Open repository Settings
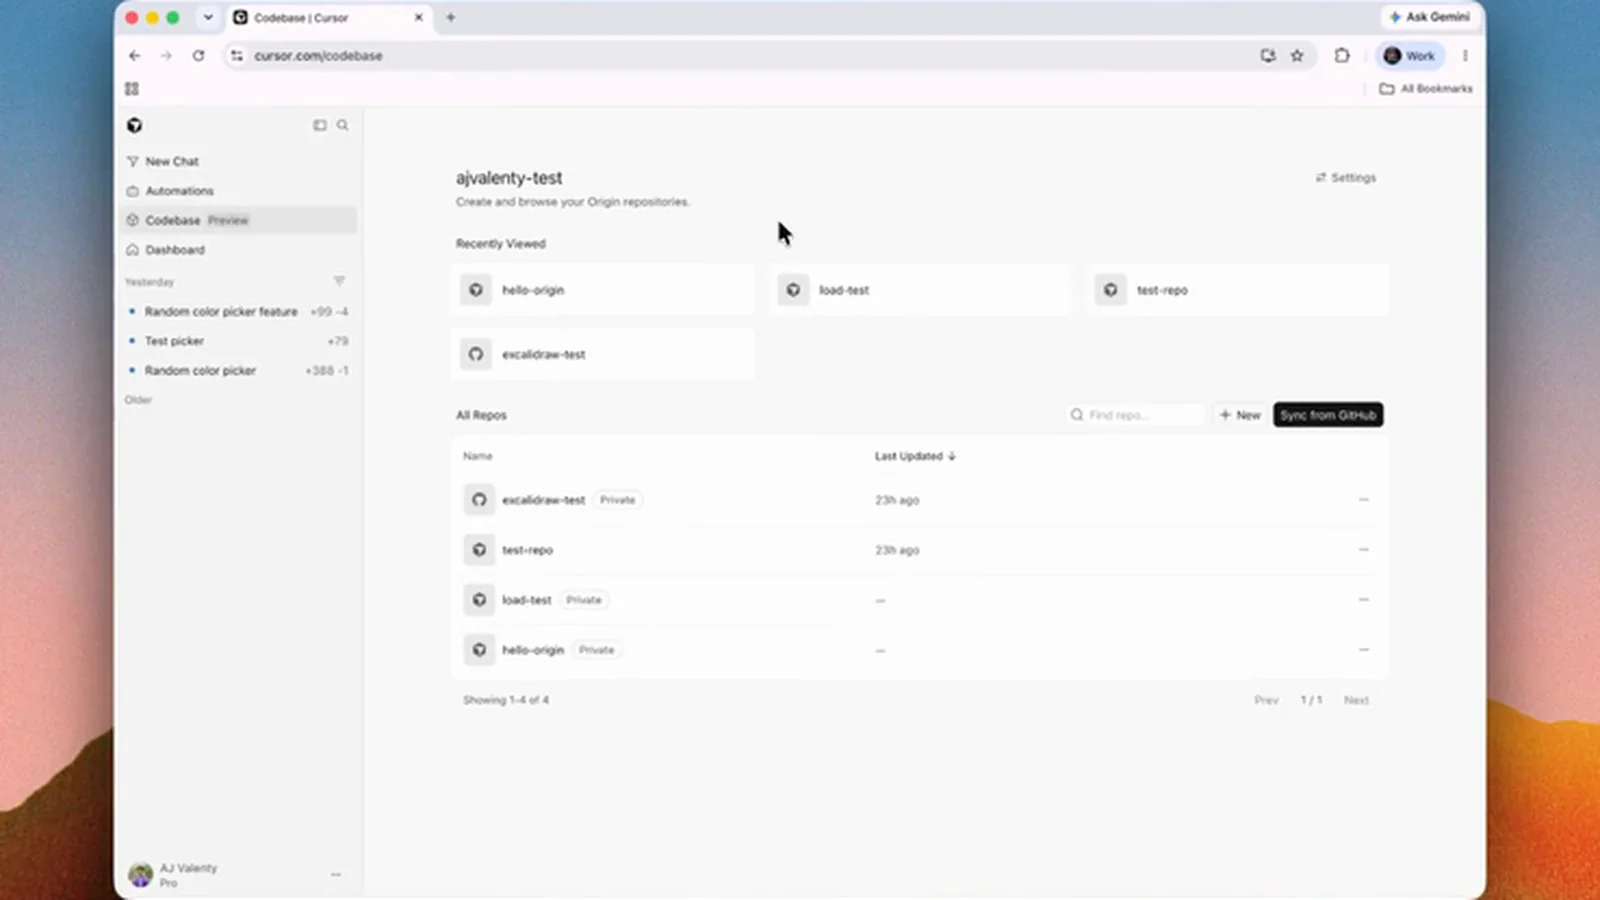Image resolution: width=1600 pixels, height=900 pixels. tap(1346, 178)
